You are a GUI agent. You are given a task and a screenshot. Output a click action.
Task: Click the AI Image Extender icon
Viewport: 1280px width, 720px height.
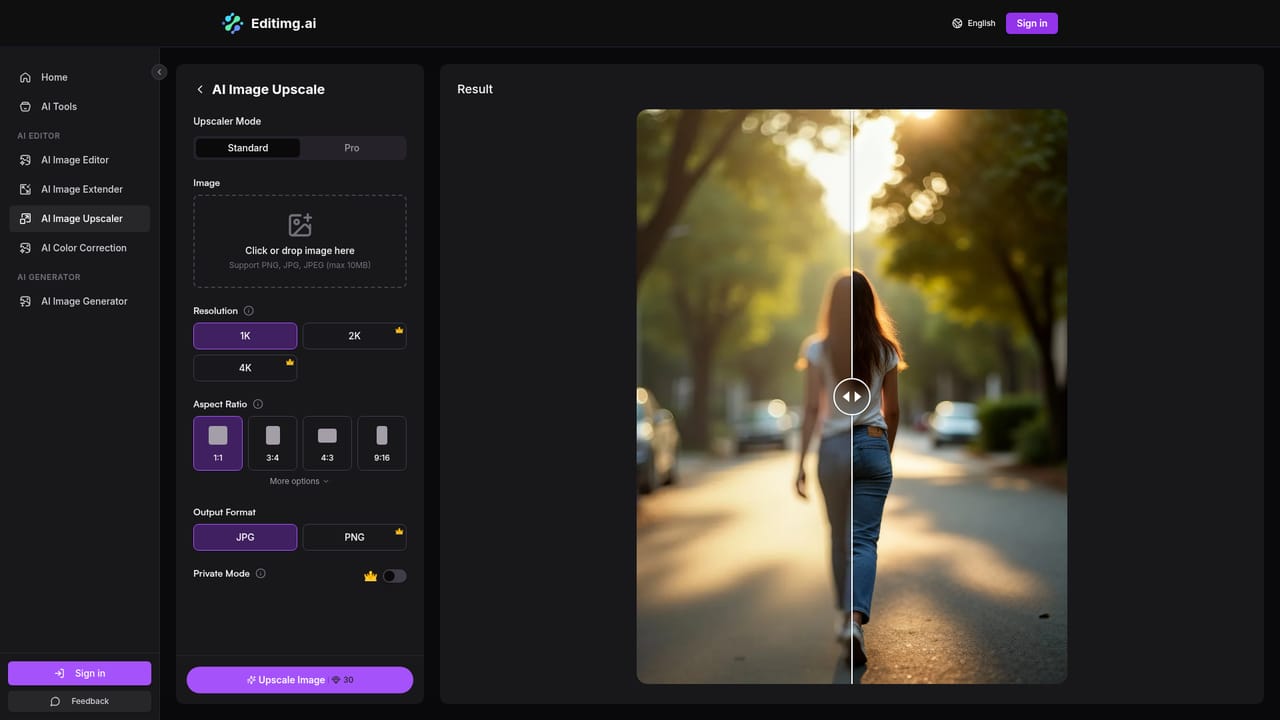pos(26,189)
